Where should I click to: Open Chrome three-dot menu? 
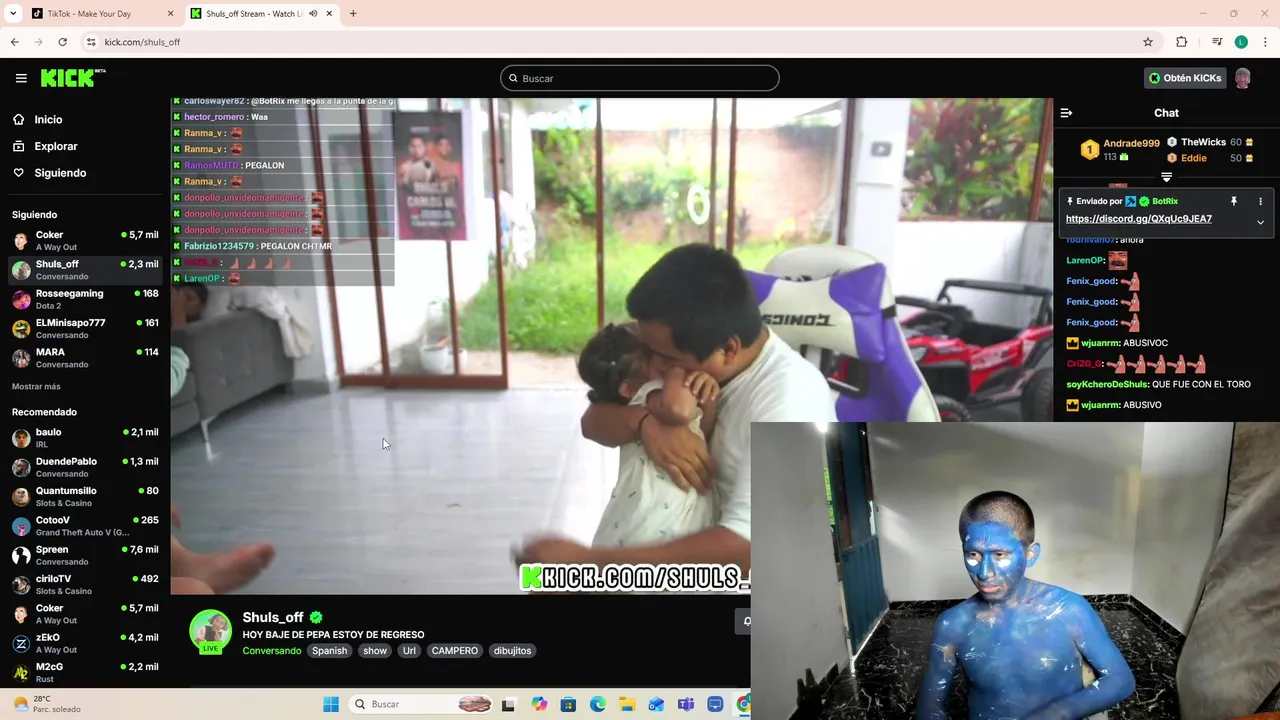1266,42
